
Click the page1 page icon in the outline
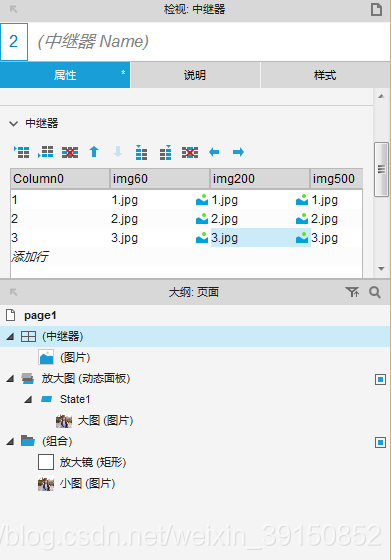click(x=11, y=315)
